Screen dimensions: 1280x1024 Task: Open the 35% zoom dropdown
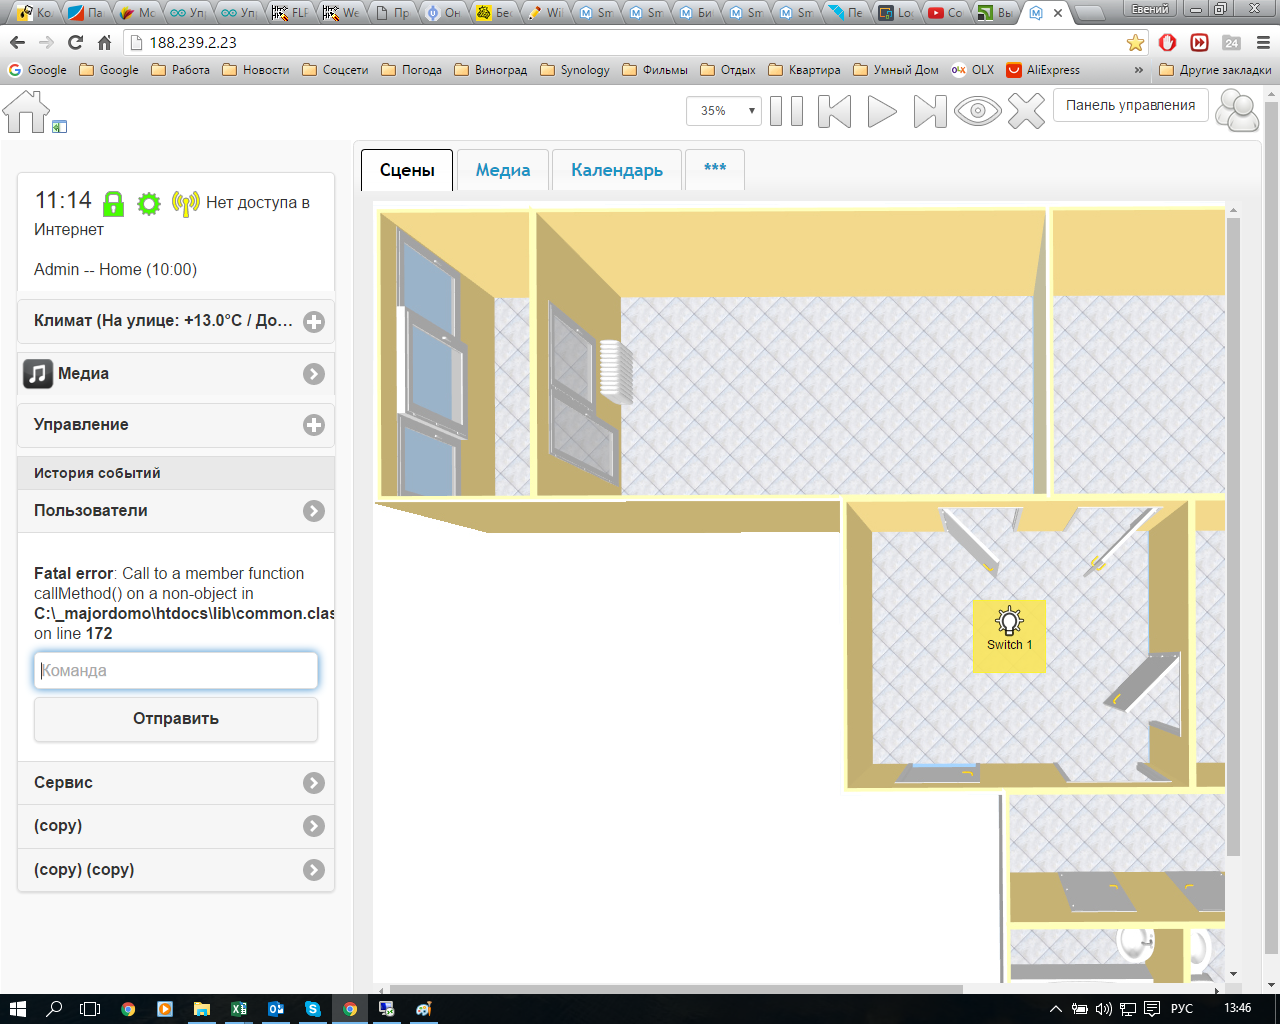pyautogui.click(x=723, y=111)
